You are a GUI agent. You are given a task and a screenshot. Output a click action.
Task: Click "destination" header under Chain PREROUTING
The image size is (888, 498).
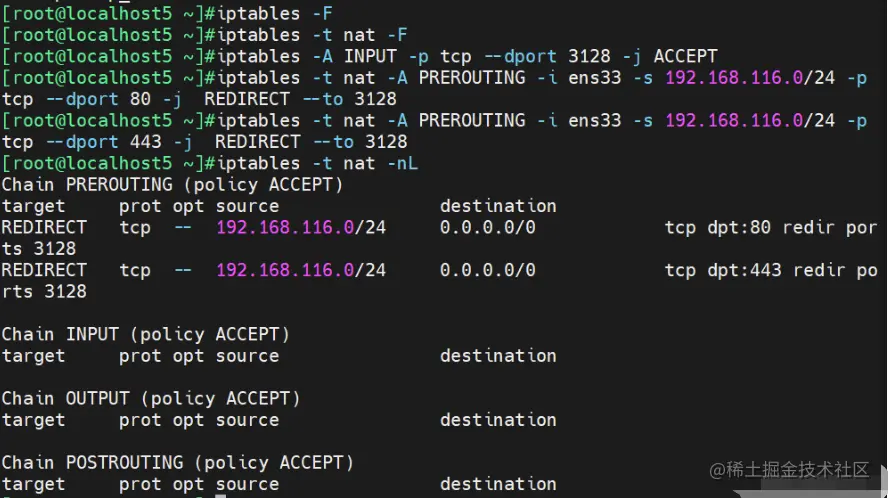tap(498, 206)
